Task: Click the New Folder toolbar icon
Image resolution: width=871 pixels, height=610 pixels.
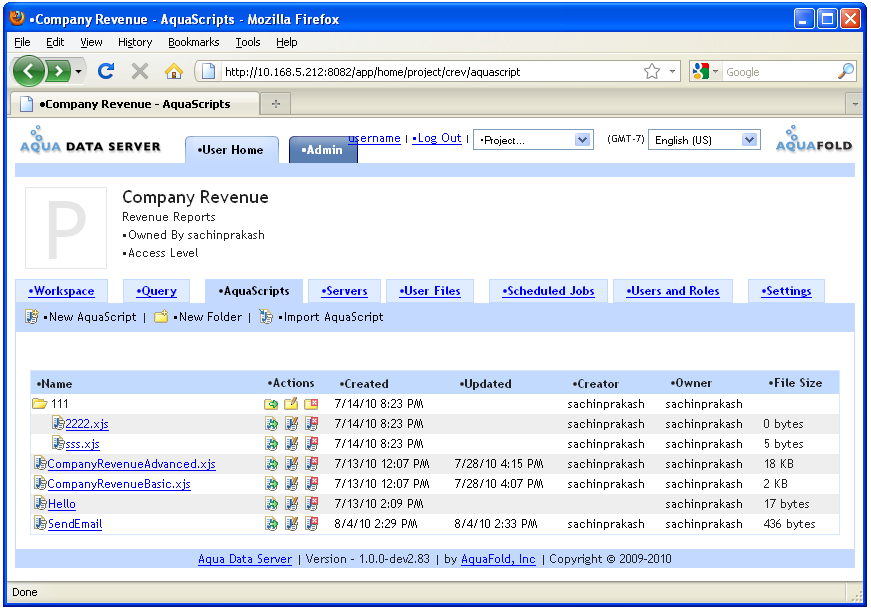Action: coord(161,317)
